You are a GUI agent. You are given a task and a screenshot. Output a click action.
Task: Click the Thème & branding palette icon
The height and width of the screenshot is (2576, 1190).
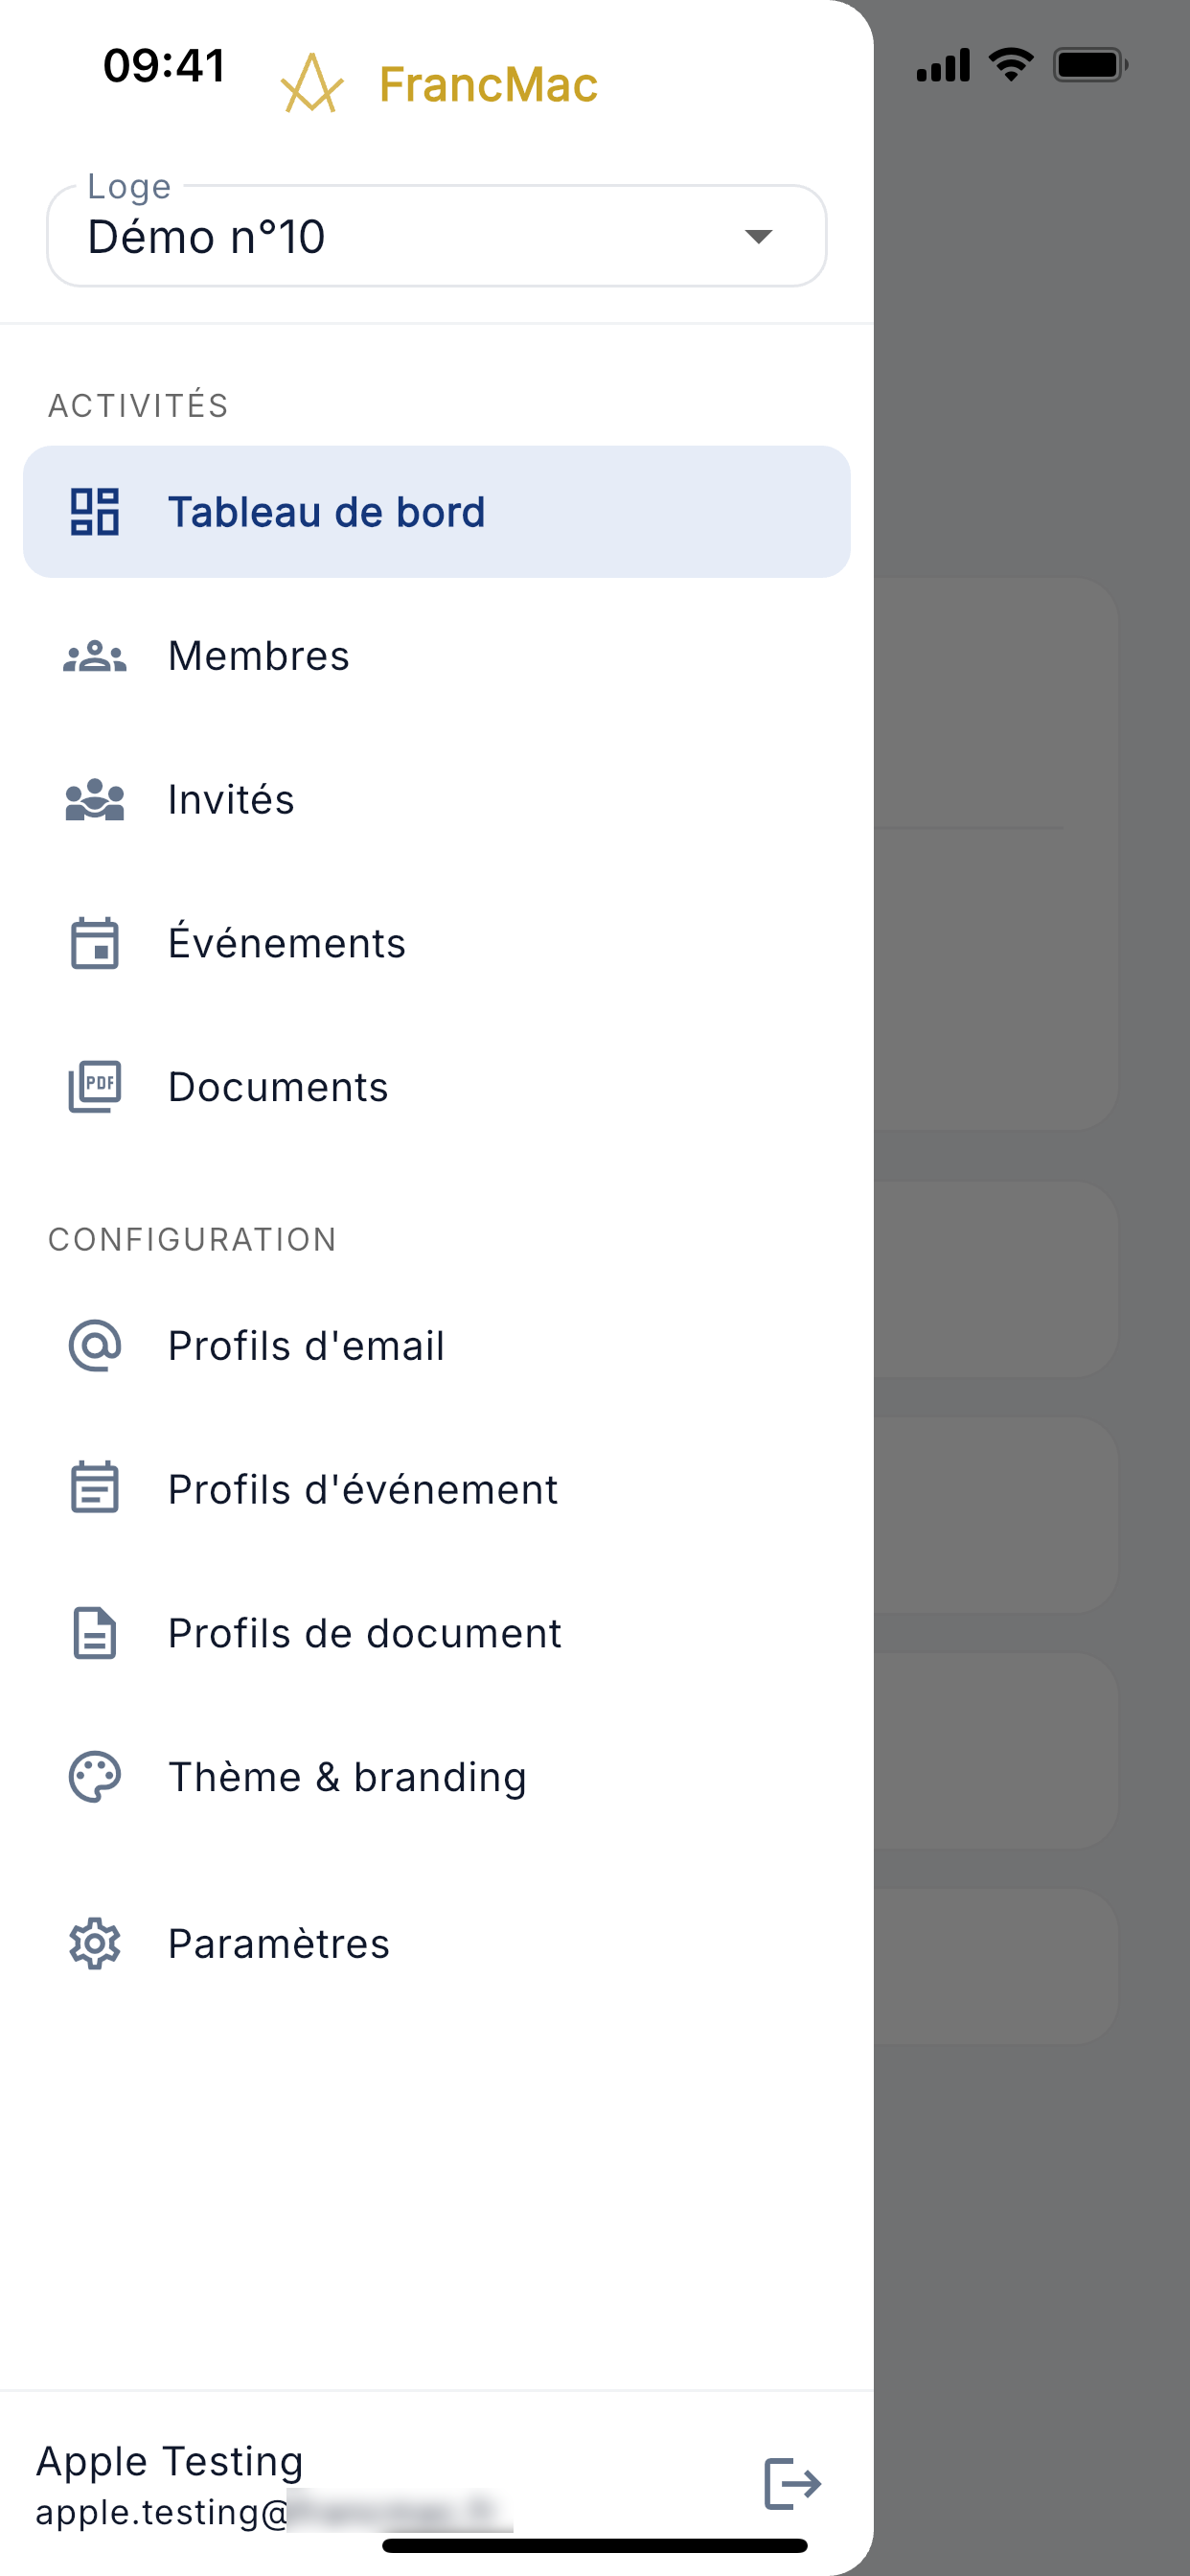(x=95, y=1777)
